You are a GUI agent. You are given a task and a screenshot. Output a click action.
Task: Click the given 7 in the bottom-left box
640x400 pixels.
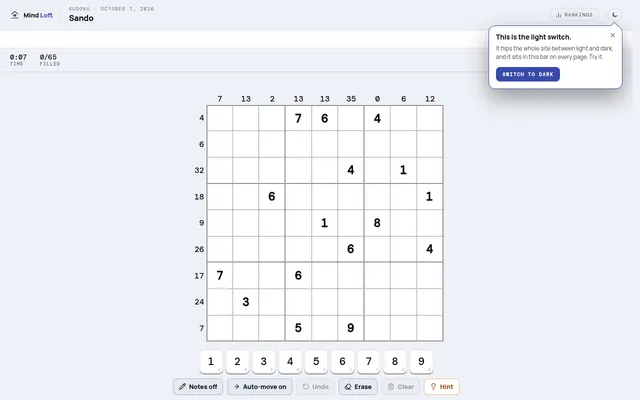click(220, 276)
